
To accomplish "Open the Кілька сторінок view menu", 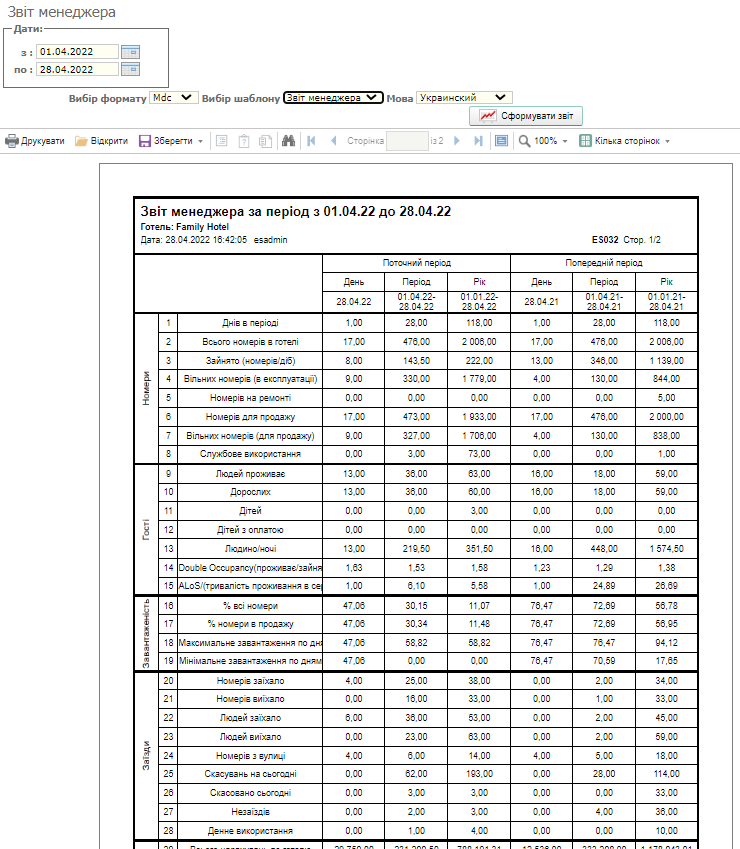I will [625, 141].
